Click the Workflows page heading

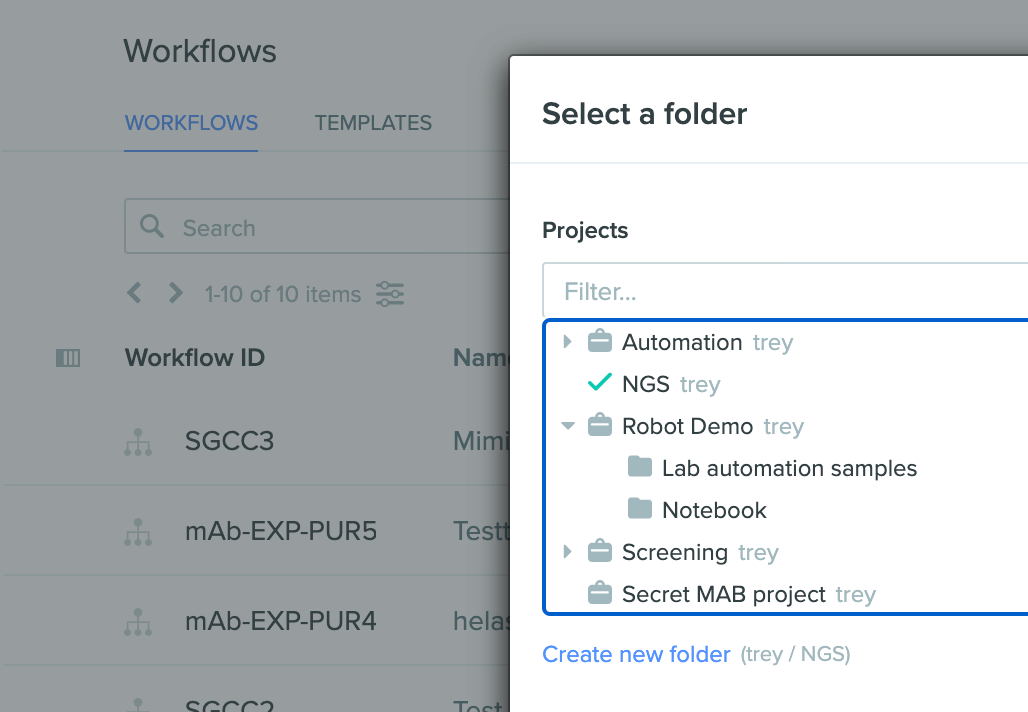(200, 51)
